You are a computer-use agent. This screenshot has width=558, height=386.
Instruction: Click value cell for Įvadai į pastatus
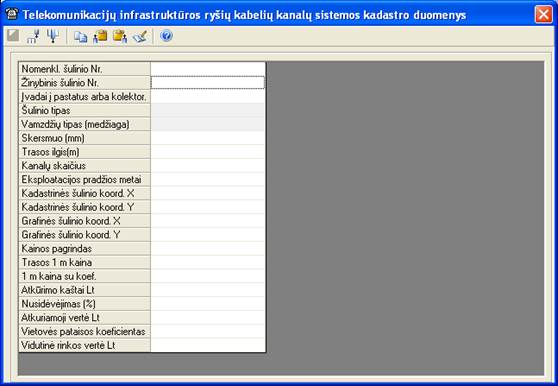207,96
